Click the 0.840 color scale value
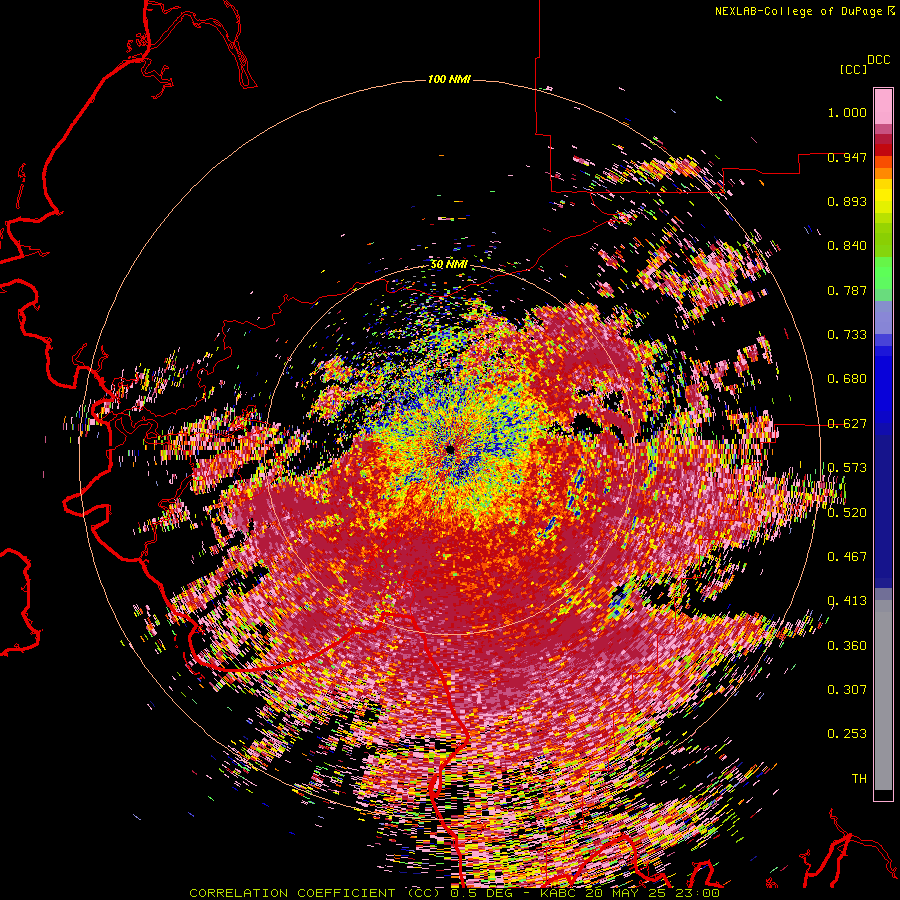The height and width of the screenshot is (900, 900). coord(847,246)
